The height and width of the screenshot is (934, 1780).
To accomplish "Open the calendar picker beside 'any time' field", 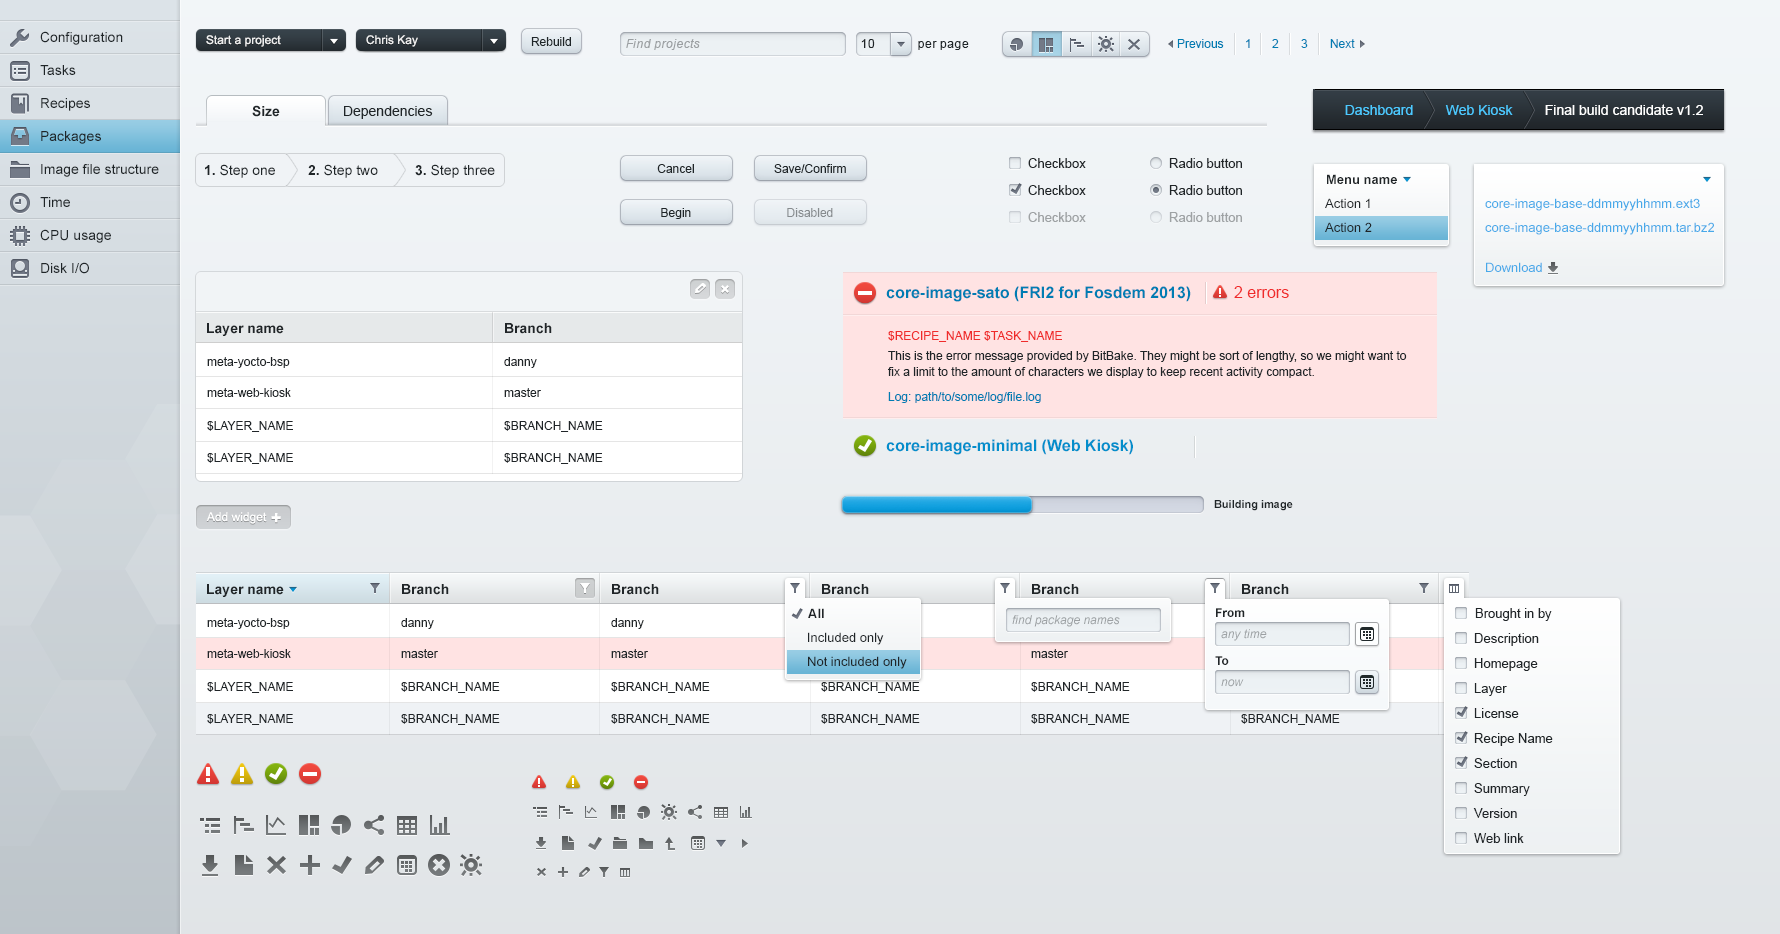I will [1366, 634].
